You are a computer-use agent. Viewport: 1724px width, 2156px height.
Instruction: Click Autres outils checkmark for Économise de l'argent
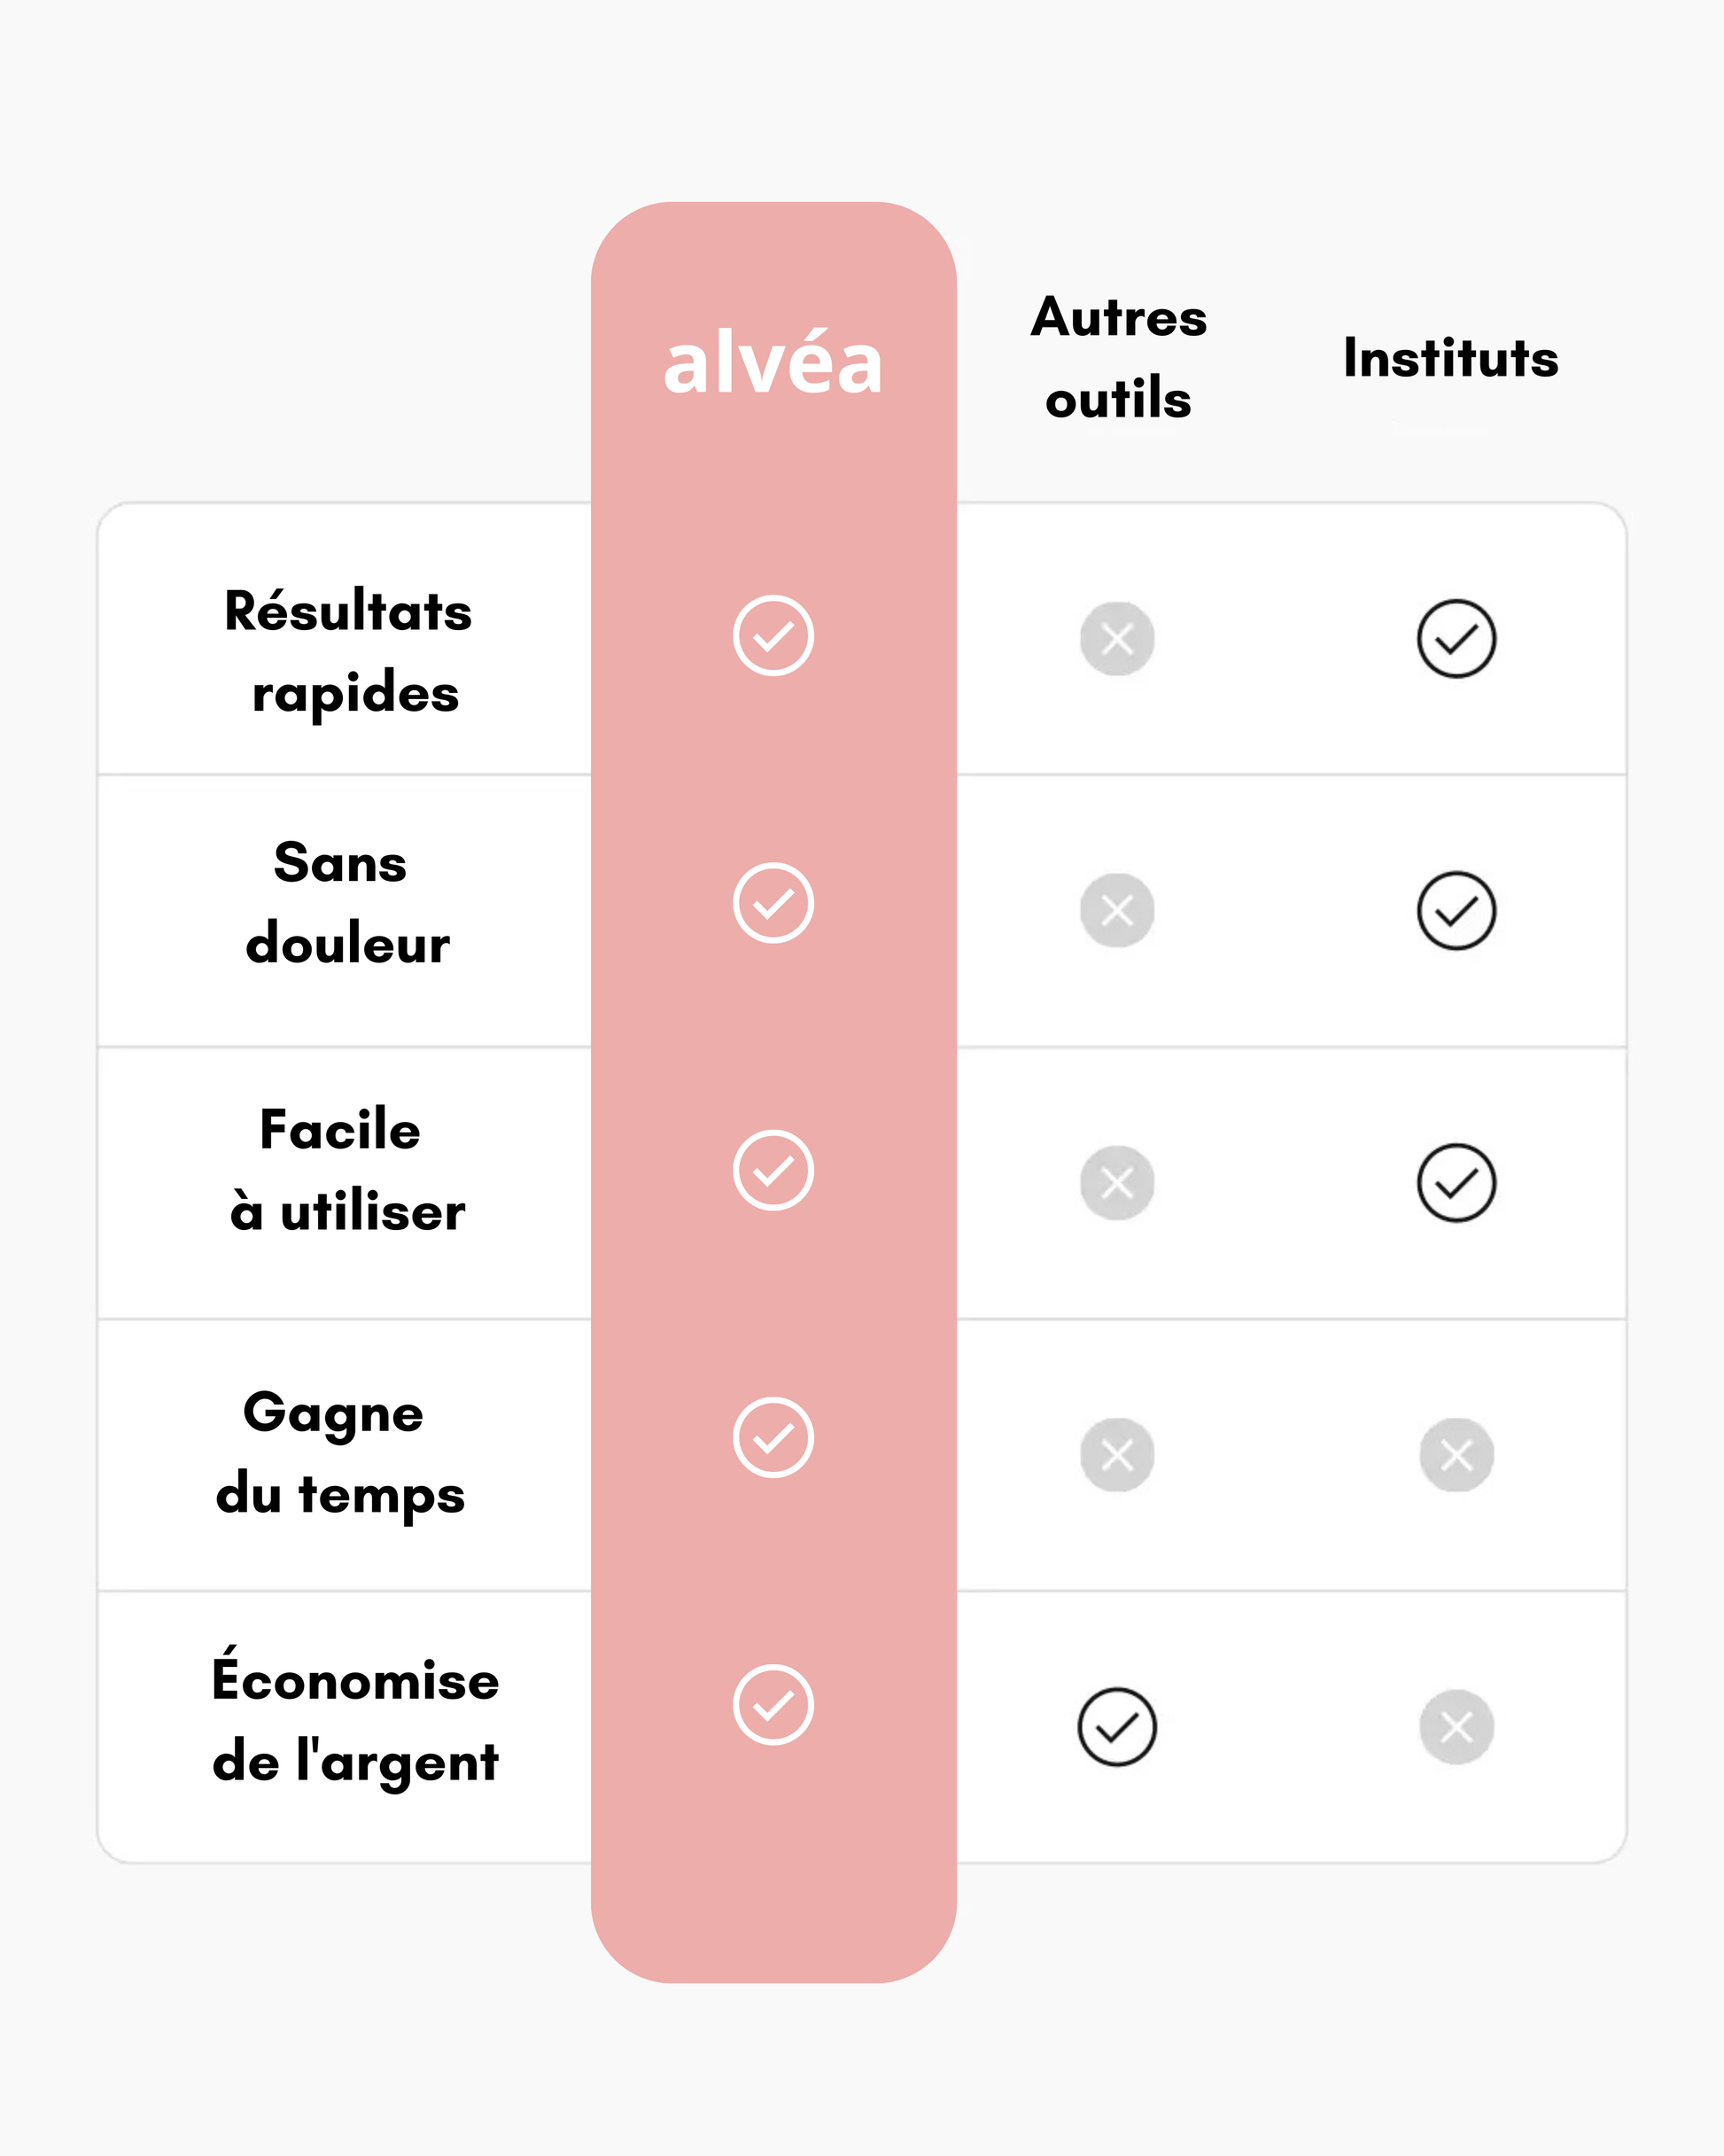(x=1117, y=1727)
